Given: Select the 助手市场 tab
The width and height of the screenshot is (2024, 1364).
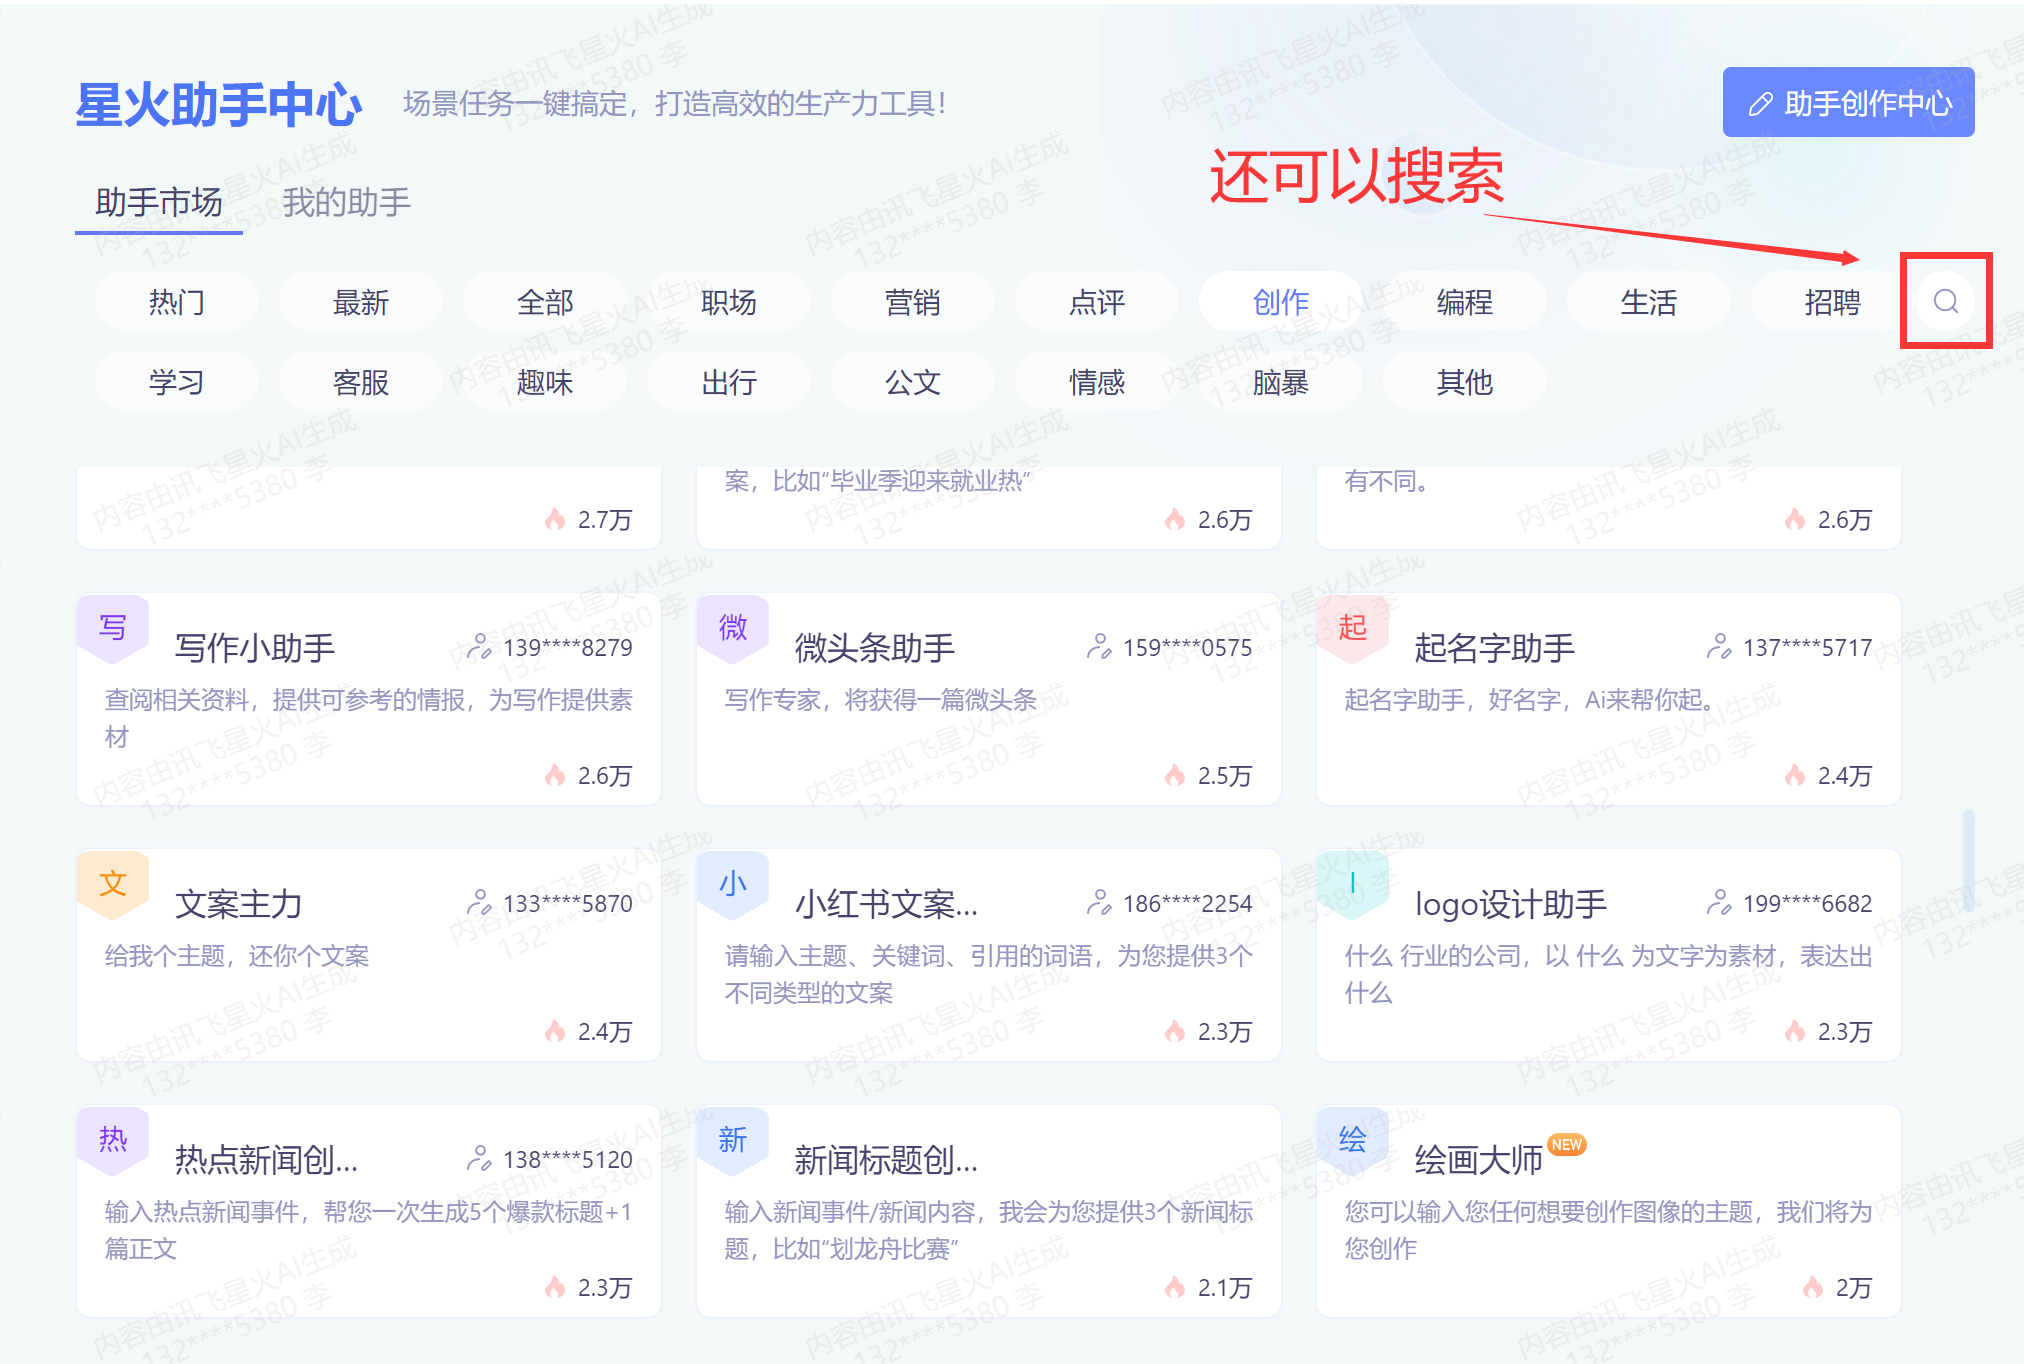Looking at the screenshot, I should [x=159, y=203].
